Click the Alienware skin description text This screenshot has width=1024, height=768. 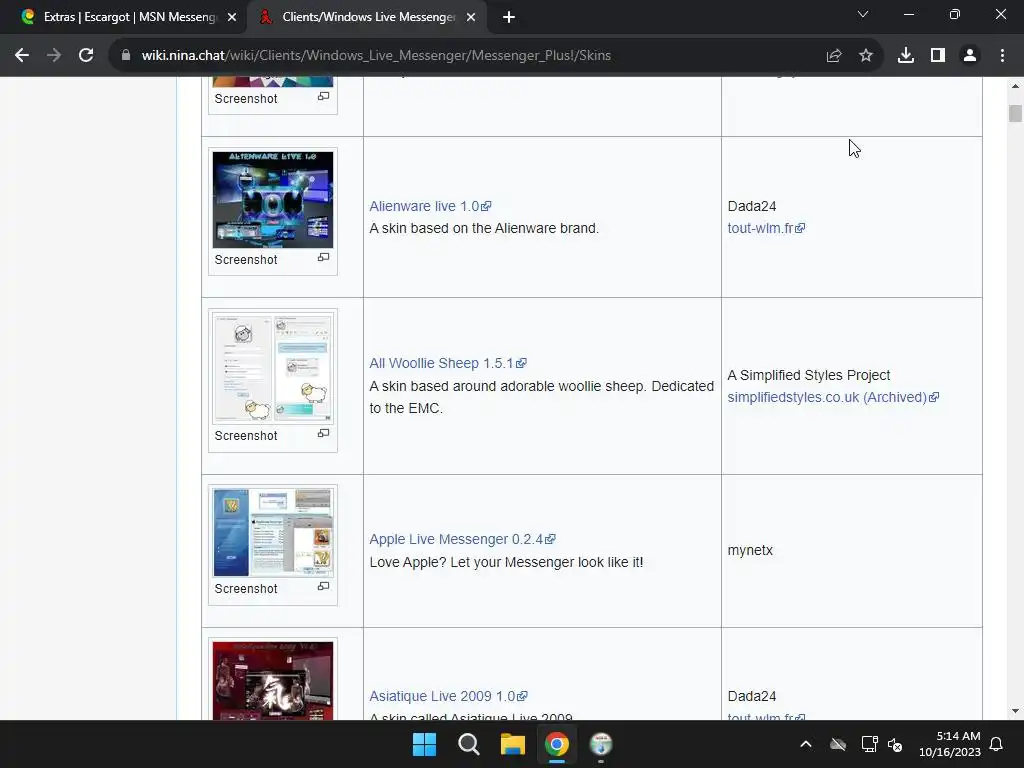484,229
